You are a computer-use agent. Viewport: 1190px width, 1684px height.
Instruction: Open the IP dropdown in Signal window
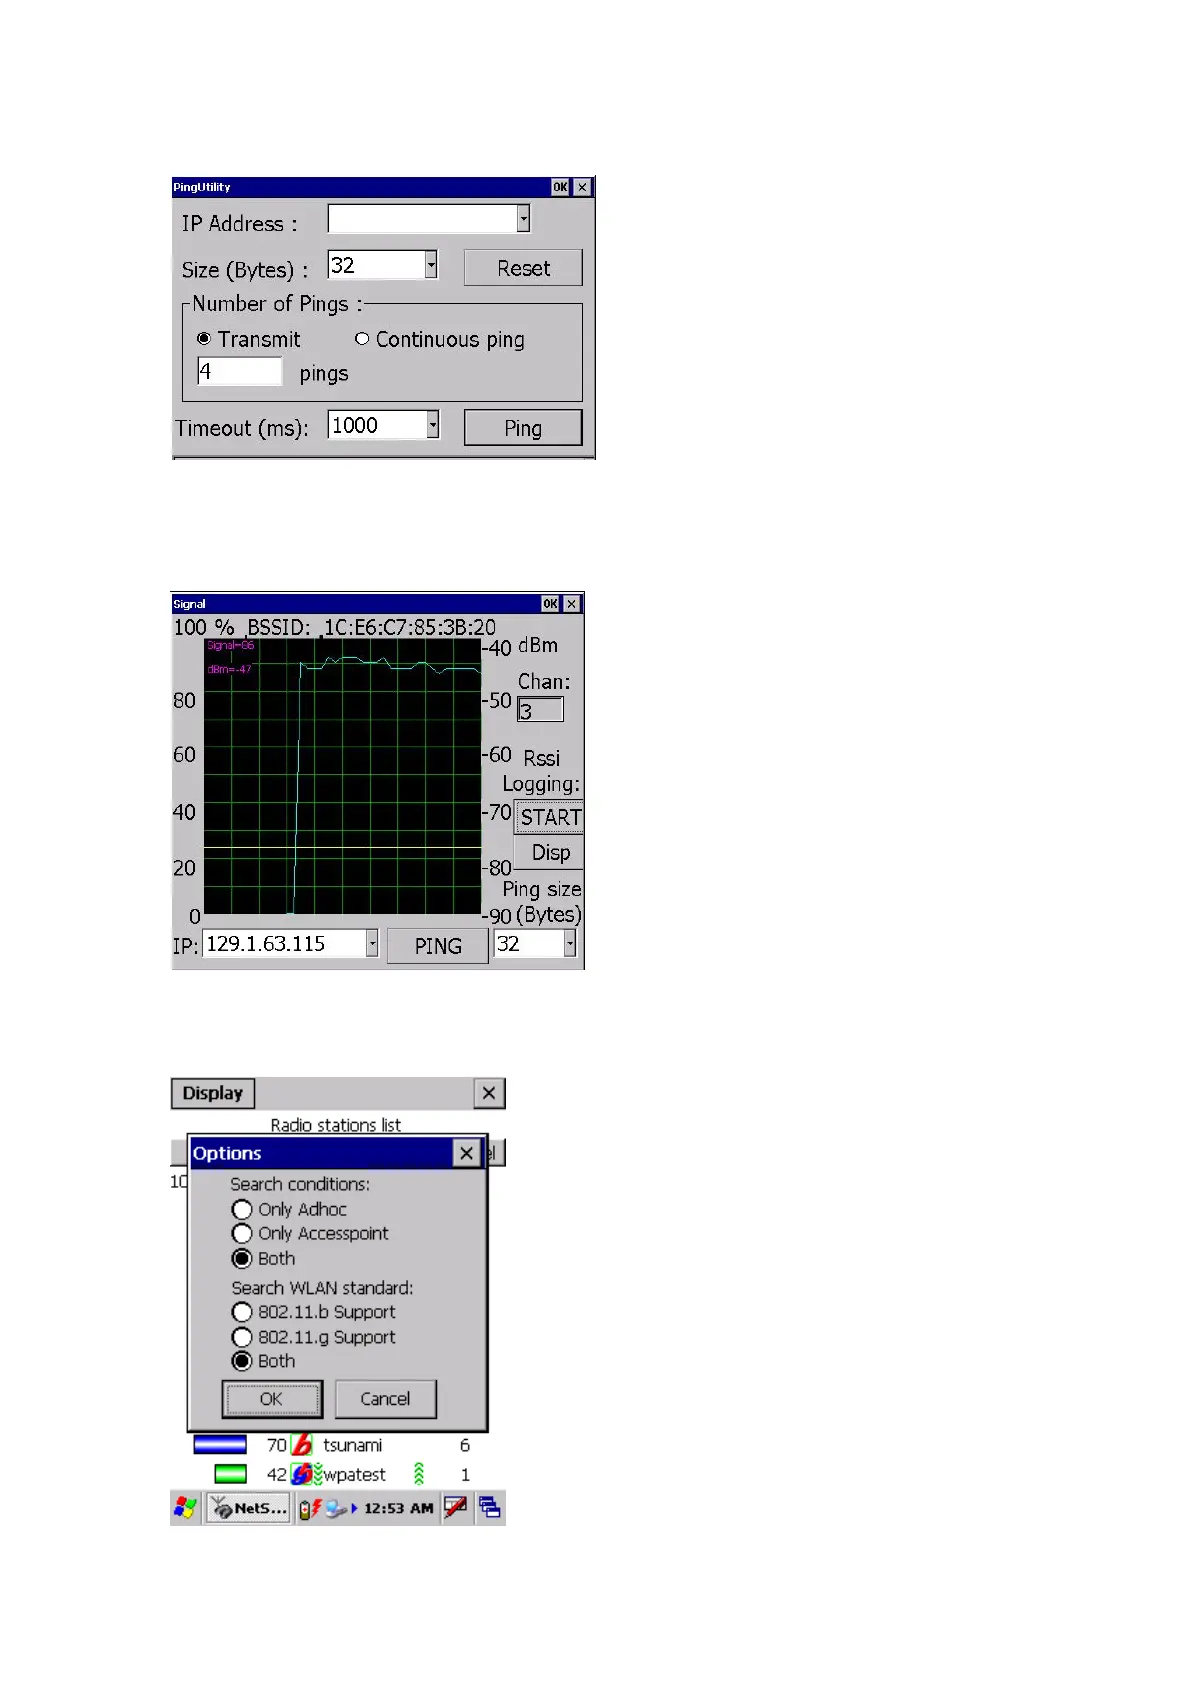pyautogui.click(x=372, y=943)
